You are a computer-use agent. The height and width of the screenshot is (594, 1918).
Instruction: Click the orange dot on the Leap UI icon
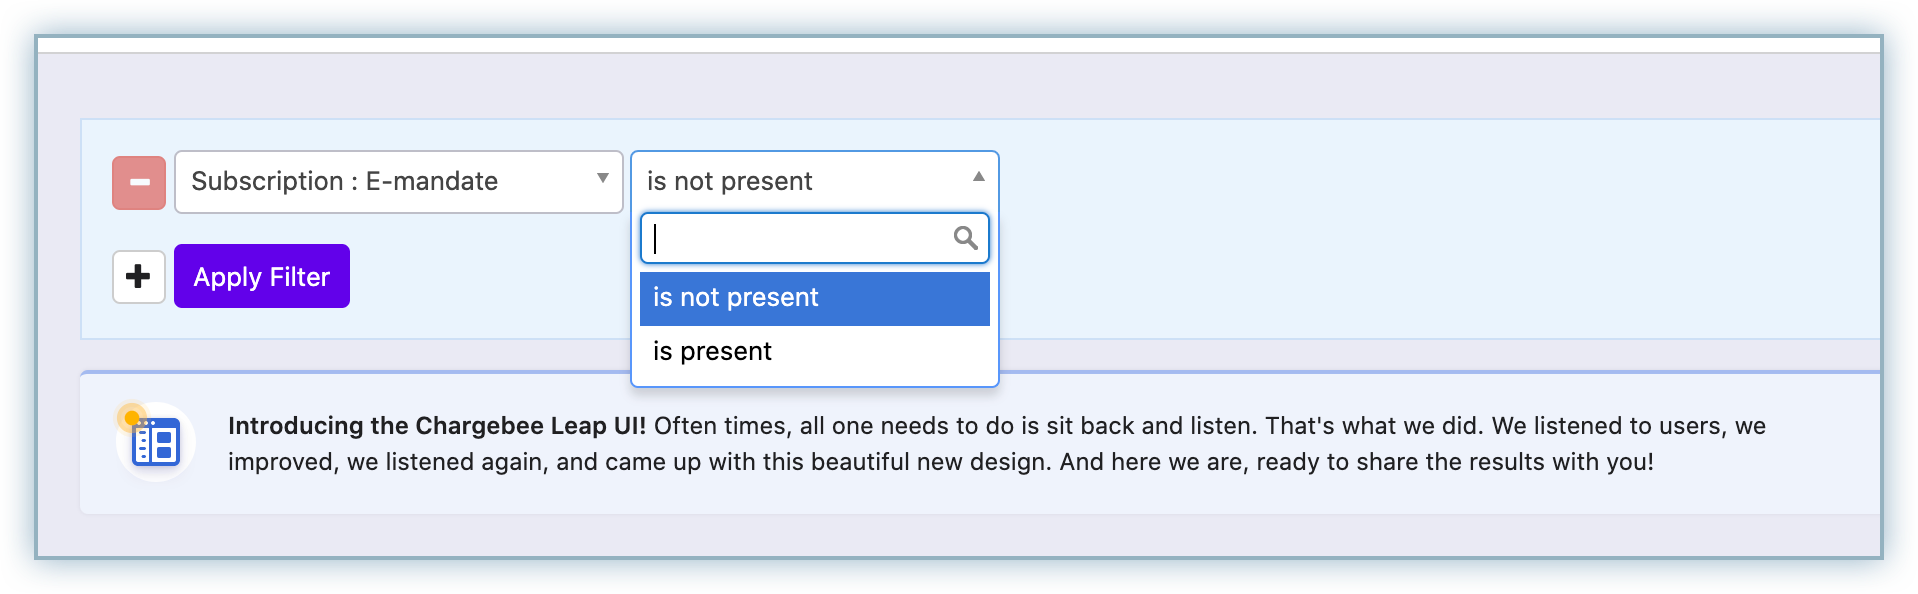pyautogui.click(x=131, y=417)
